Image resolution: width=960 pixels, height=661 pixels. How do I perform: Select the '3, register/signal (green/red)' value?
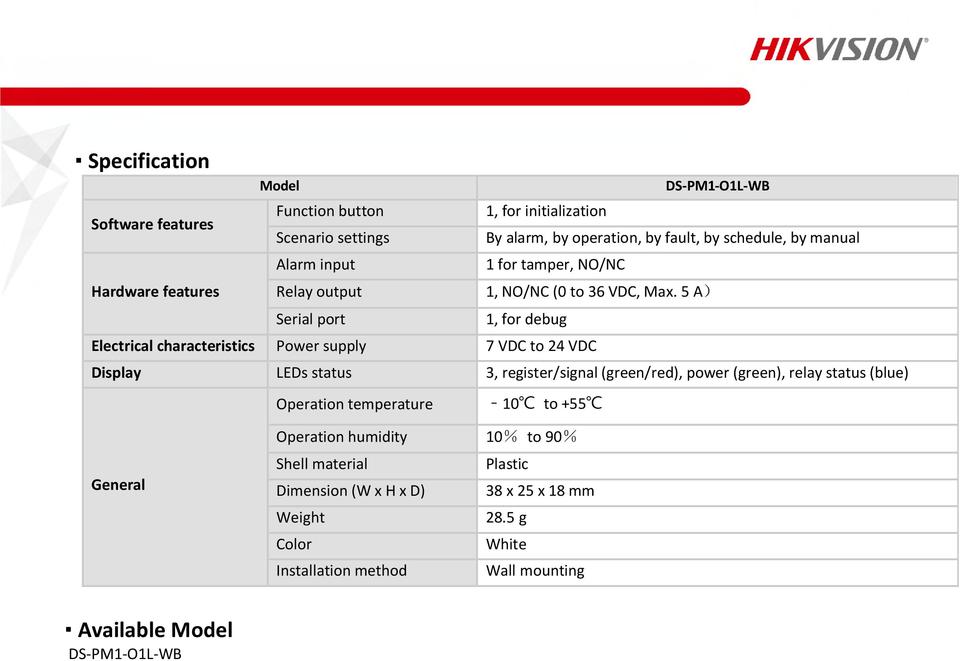(697, 373)
